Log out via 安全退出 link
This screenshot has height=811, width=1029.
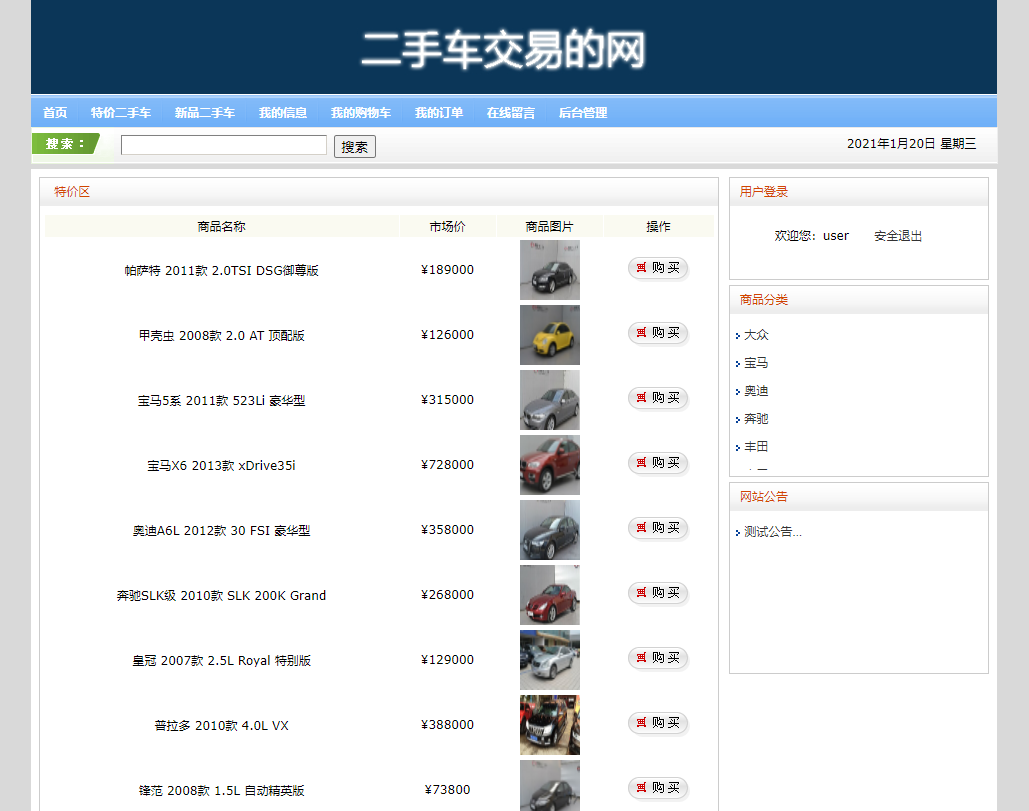click(x=897, y=236)
